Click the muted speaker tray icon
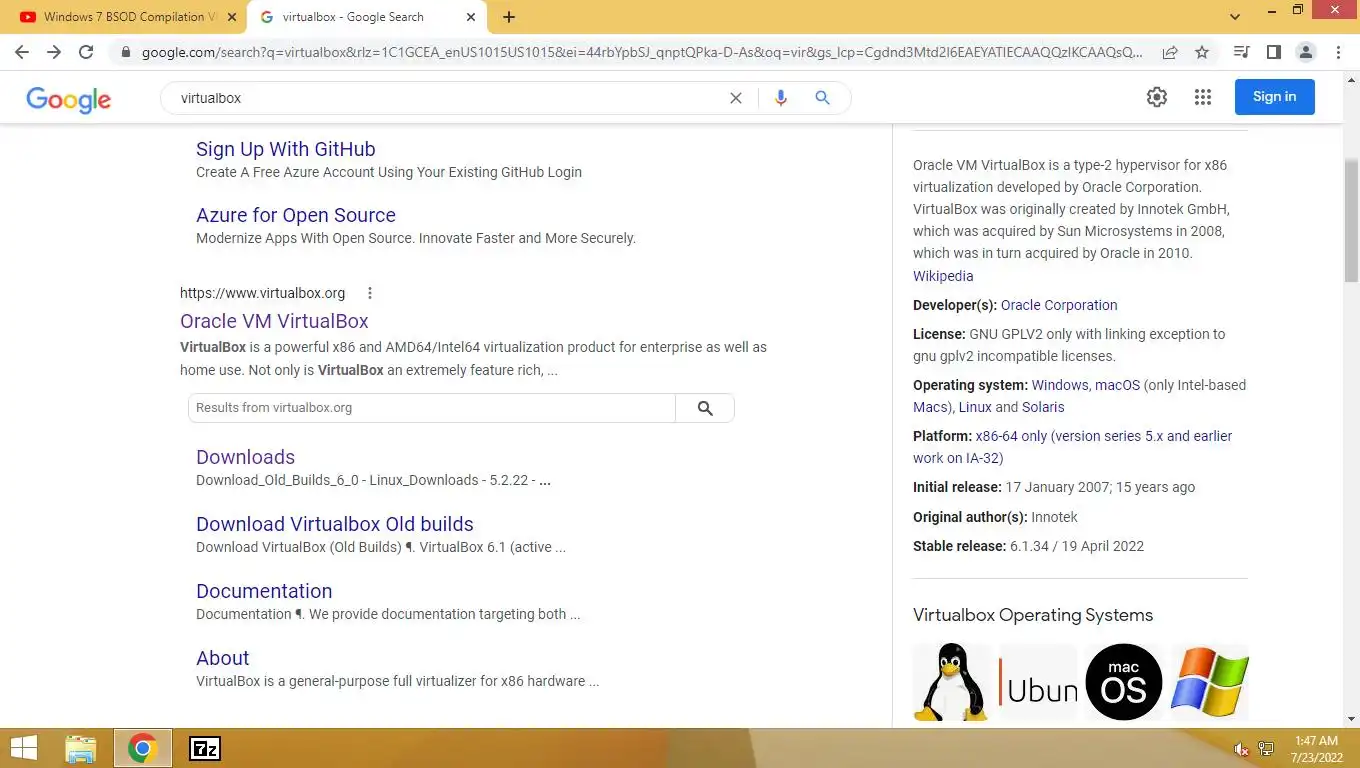The height and width of the screenshot is (768, 1360). (1242, 749)
